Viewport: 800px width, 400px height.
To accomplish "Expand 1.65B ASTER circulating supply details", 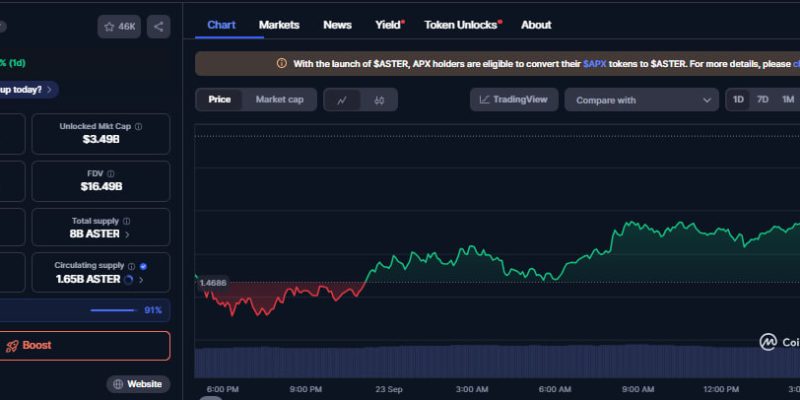I will pyautogui.click(x=139, y=280).
